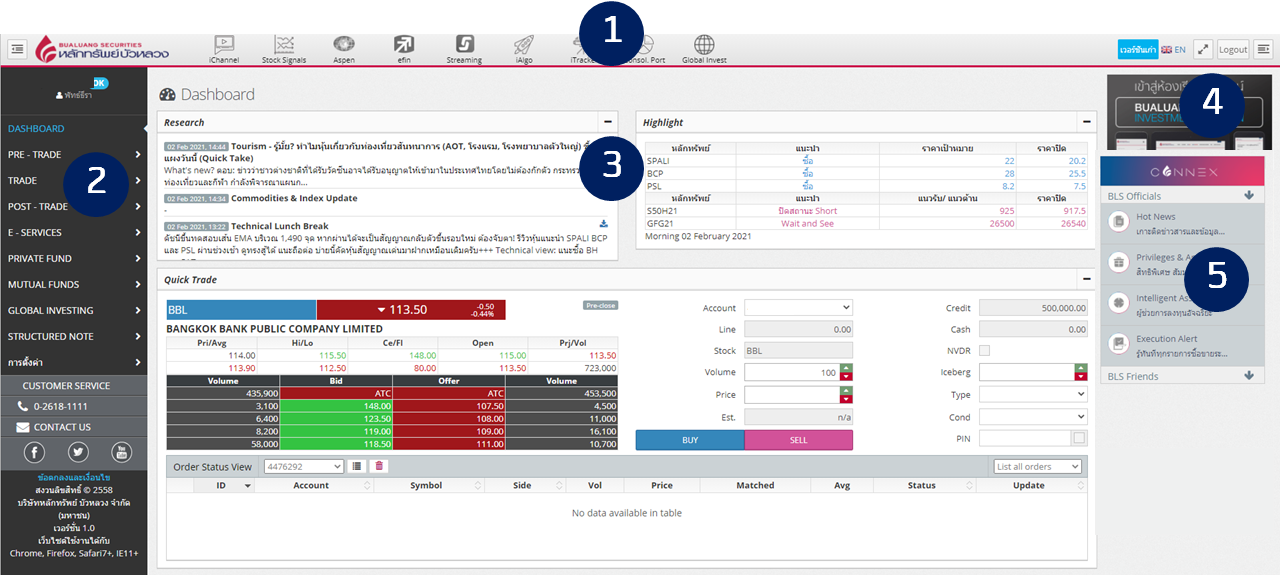
Task: Increase Price with the green up arrow
Action: (846, 391)
